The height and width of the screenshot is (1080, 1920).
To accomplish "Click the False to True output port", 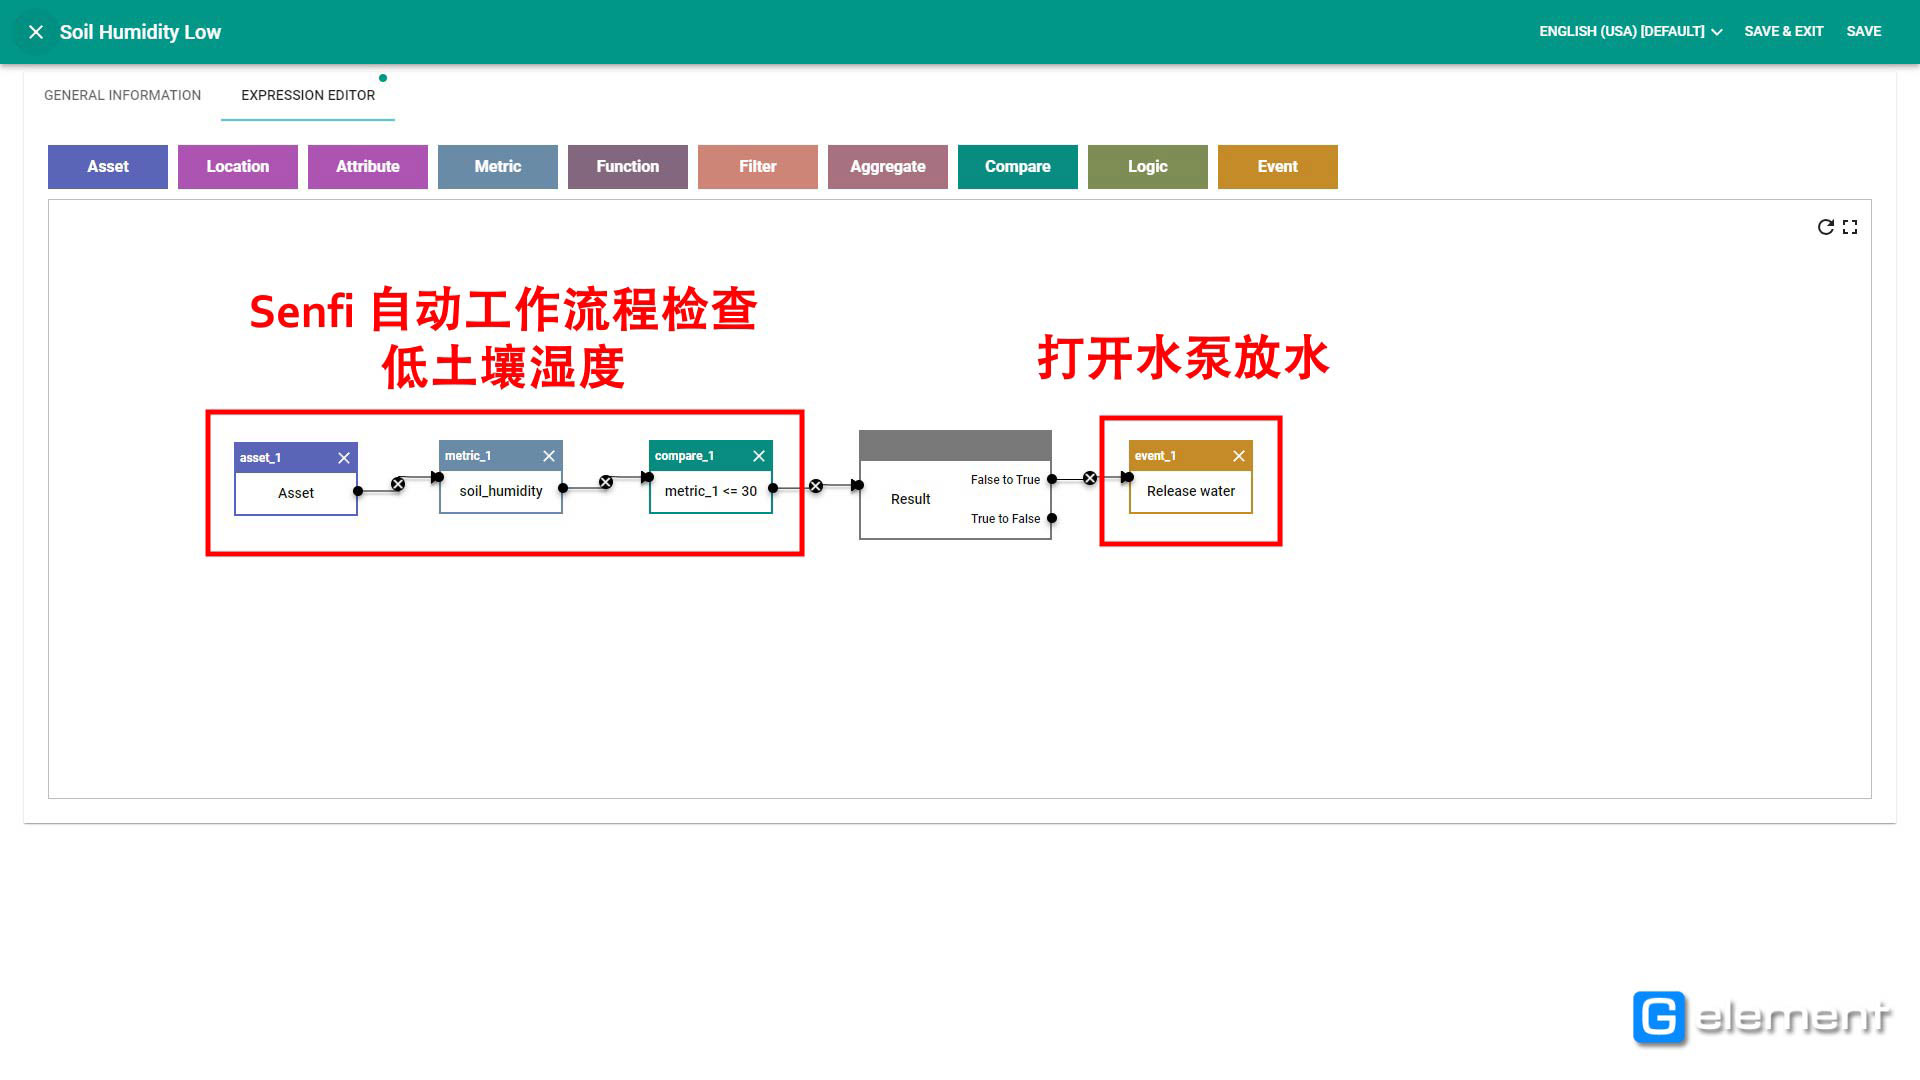I will pyautogui.click(x=1052, y=479).
